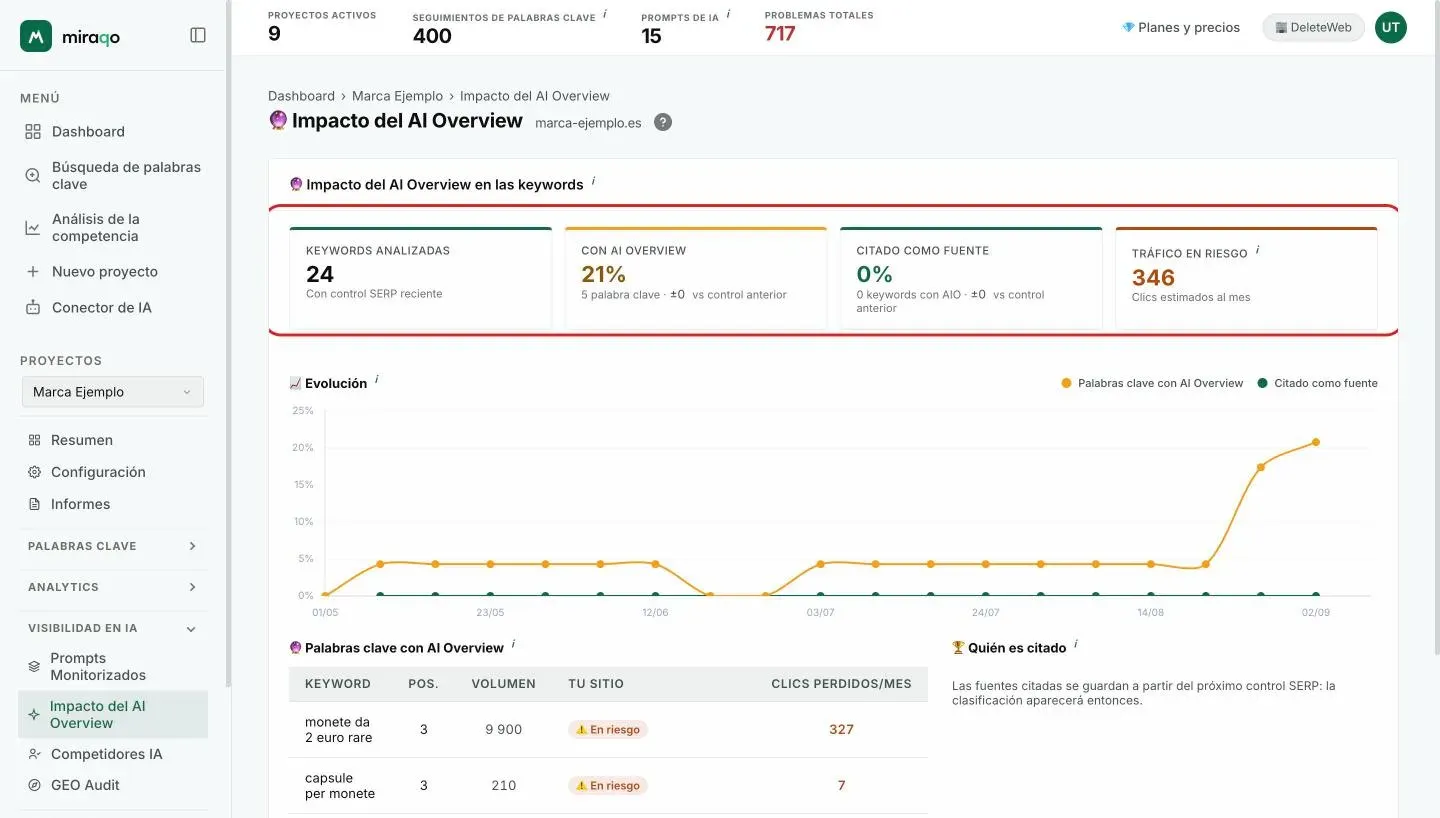Click keyword "monete da 2 euro rare"
Image resolution: width=1440 pixels, height=818 pixels.
click(338, 729)
